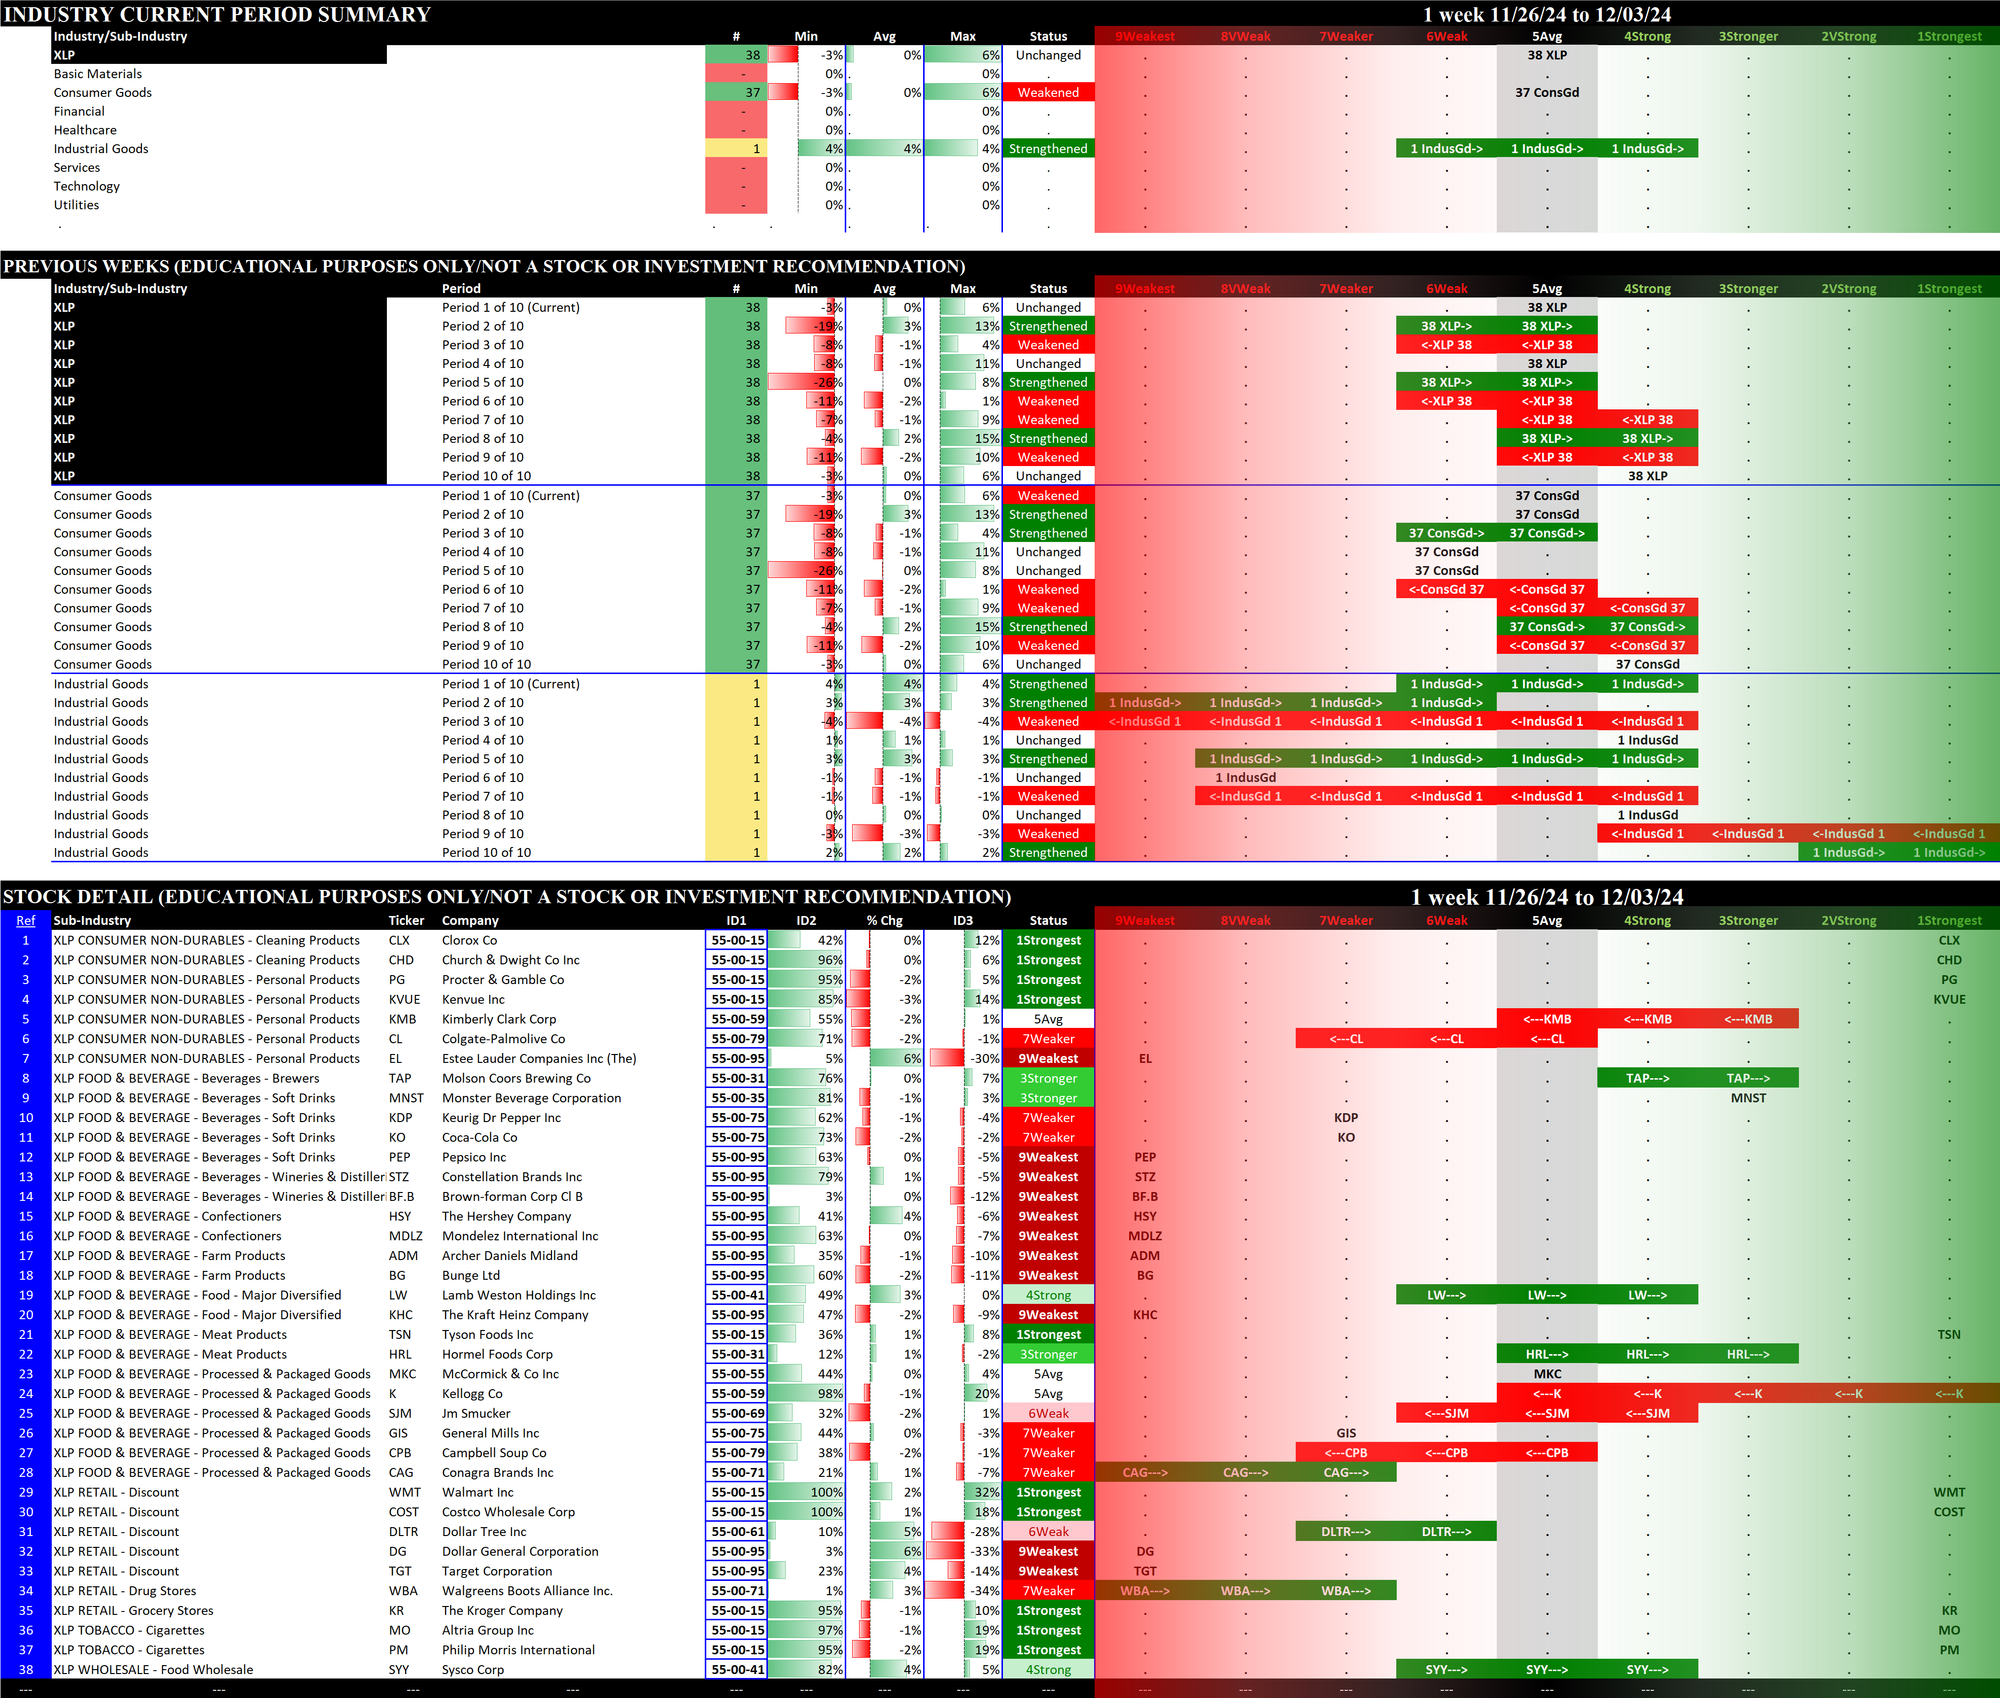Select the CLX ticker cell
Screen dimensions: 2000x1698
pos(400,941)
